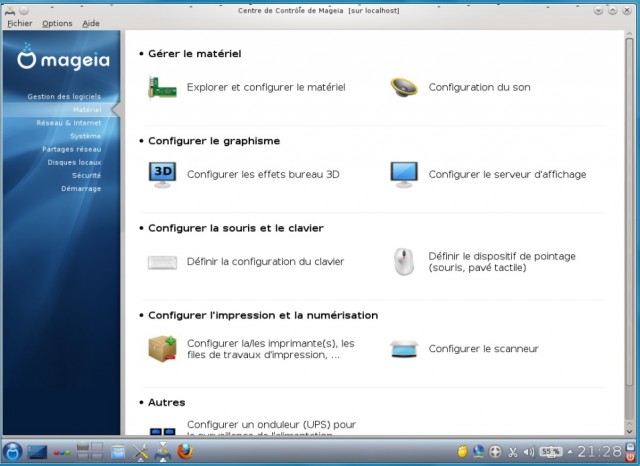Go to Démarrage section
Image resolution: width=640 pixels, height=466 pixels.
click(81, 189)
